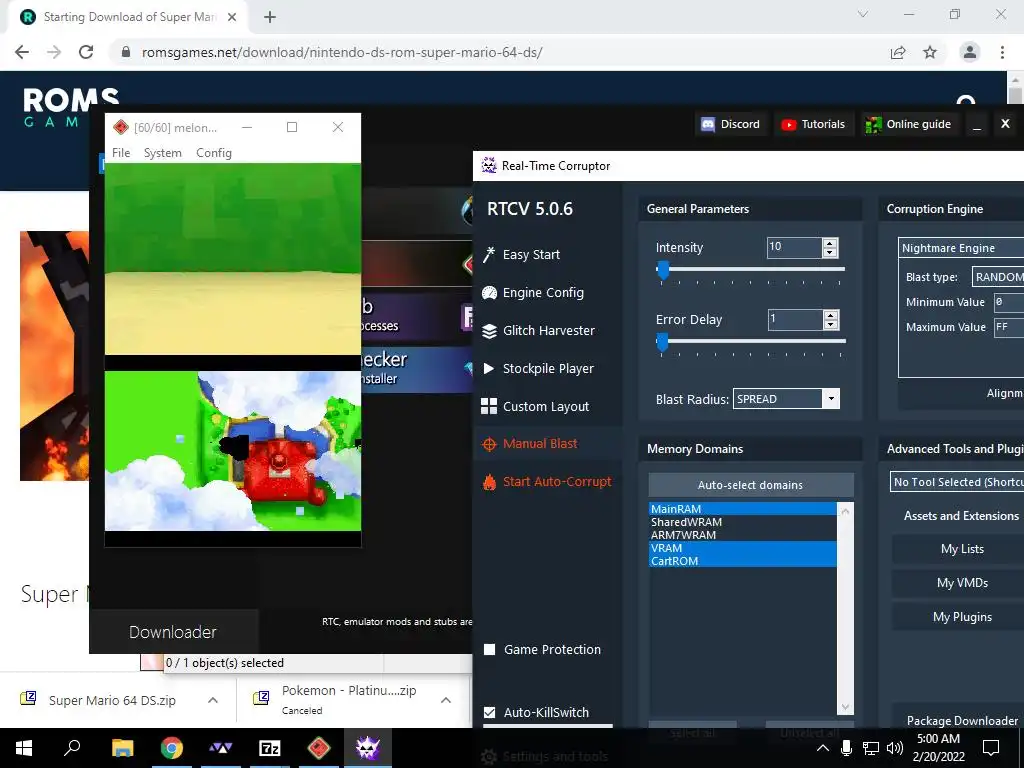Open new Chrome tab
The width and height of the screenshot is (1024, 768).
click(x=270, y=17)
